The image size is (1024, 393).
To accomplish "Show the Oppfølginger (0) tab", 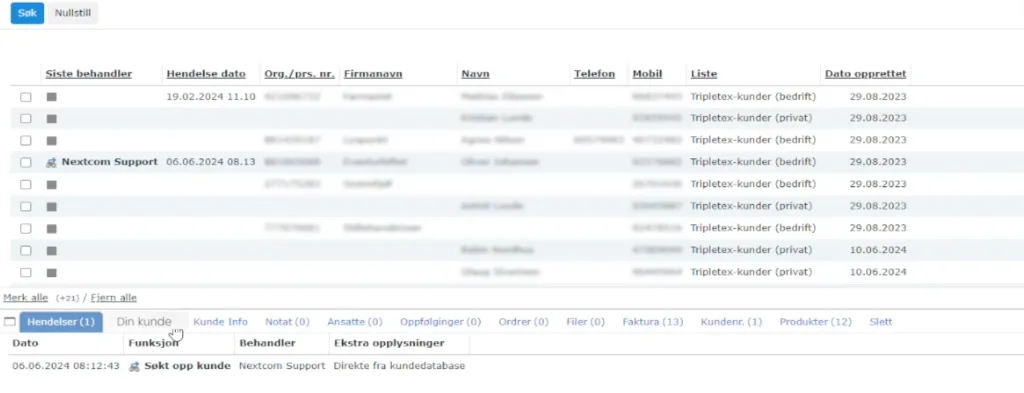I will (441, 322).
